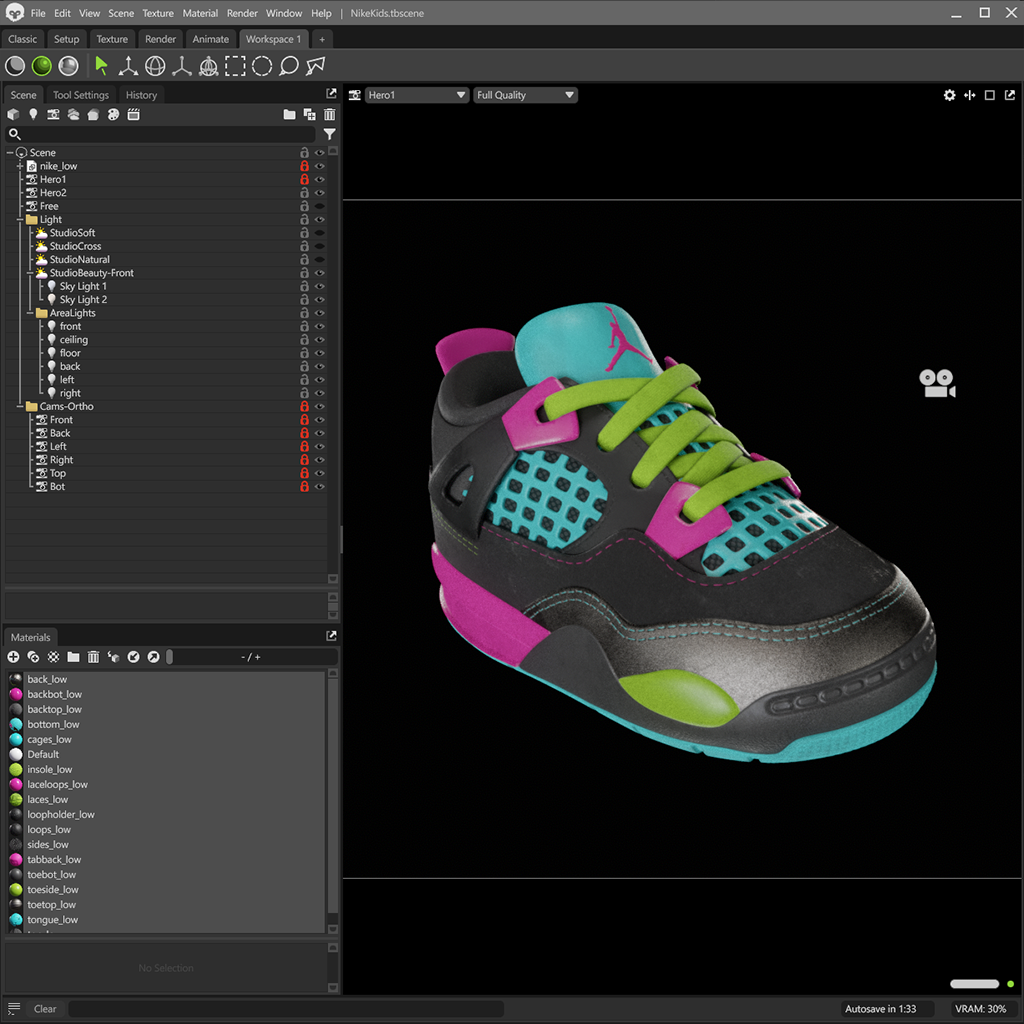This screenshot has height=1024, width=1024.
Task: Hide the ceiling area light
Action: (x=320, y=340)
